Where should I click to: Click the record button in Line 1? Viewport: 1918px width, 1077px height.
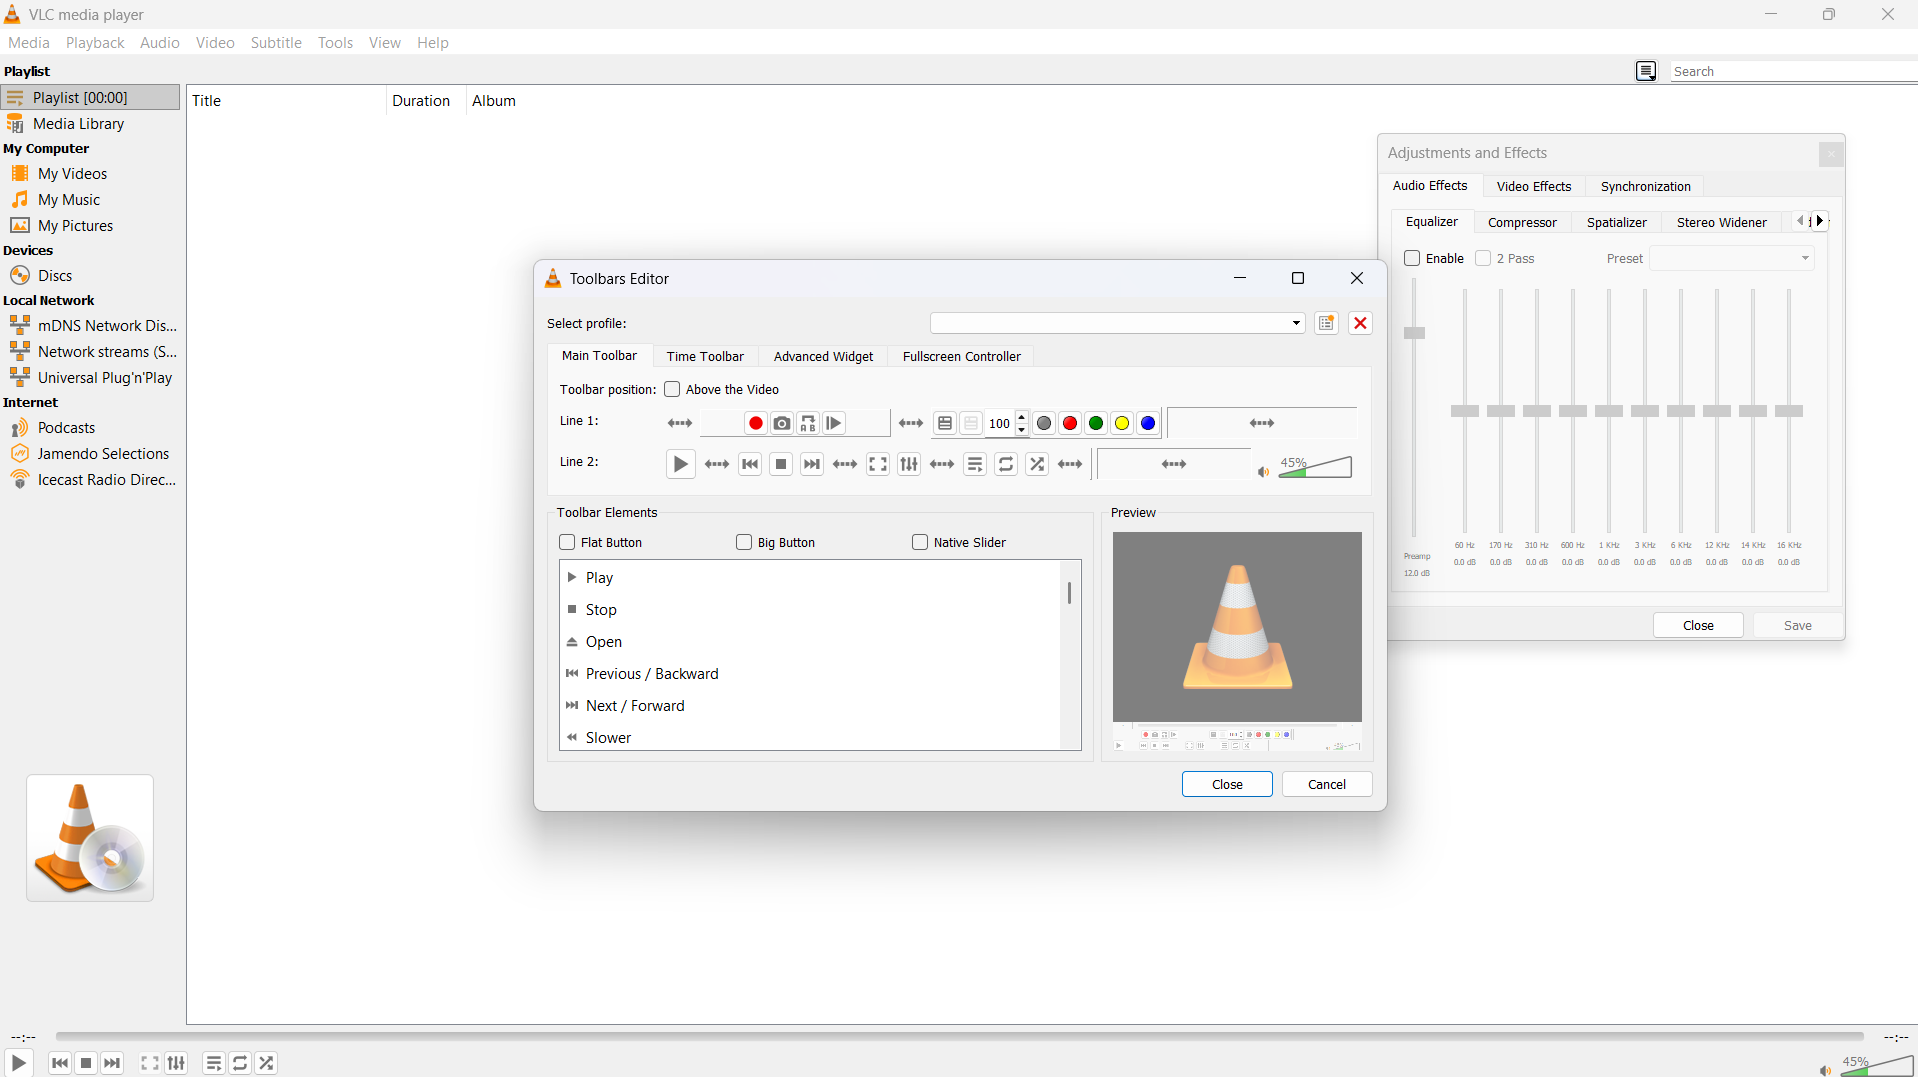coord(755,424)
